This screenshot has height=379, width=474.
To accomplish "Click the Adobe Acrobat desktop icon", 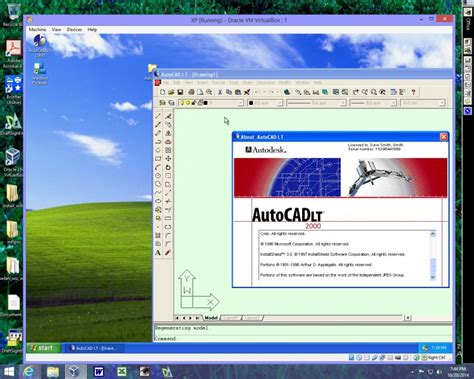I will (x=13, y=53).
